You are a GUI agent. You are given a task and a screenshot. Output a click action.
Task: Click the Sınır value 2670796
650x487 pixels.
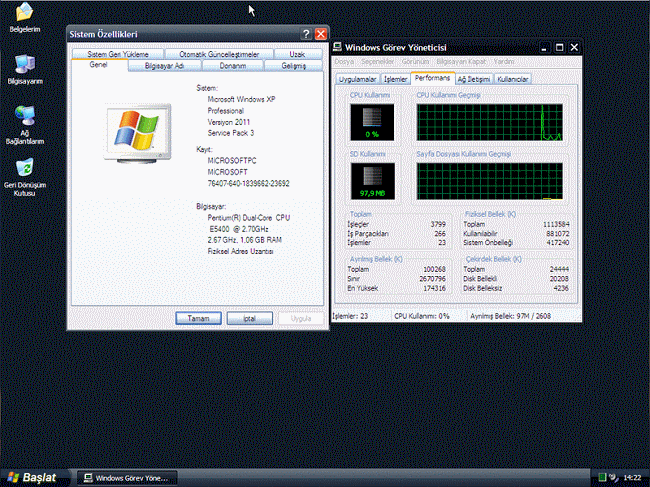(x=432, y=279)
